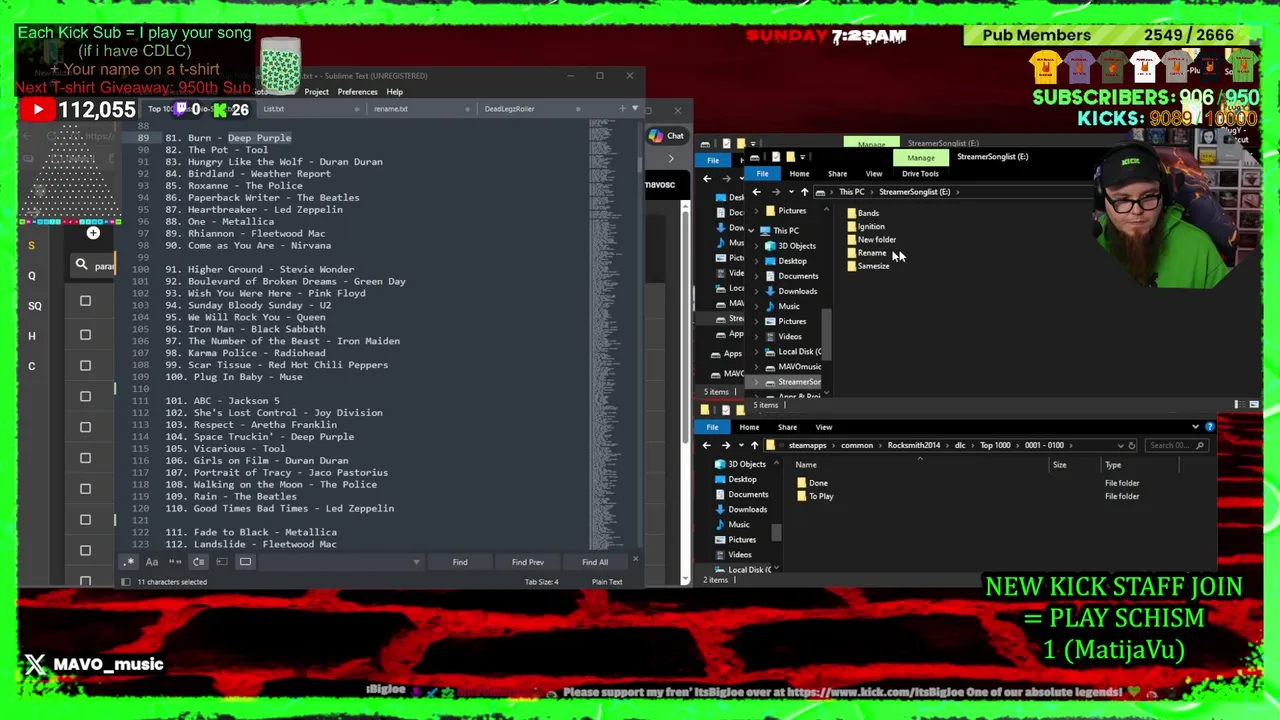Click Top 1000 in lower Explorer breadcrumb
Screen dimensions: 1280x720
pyautogui.click(x=995, y=445)
